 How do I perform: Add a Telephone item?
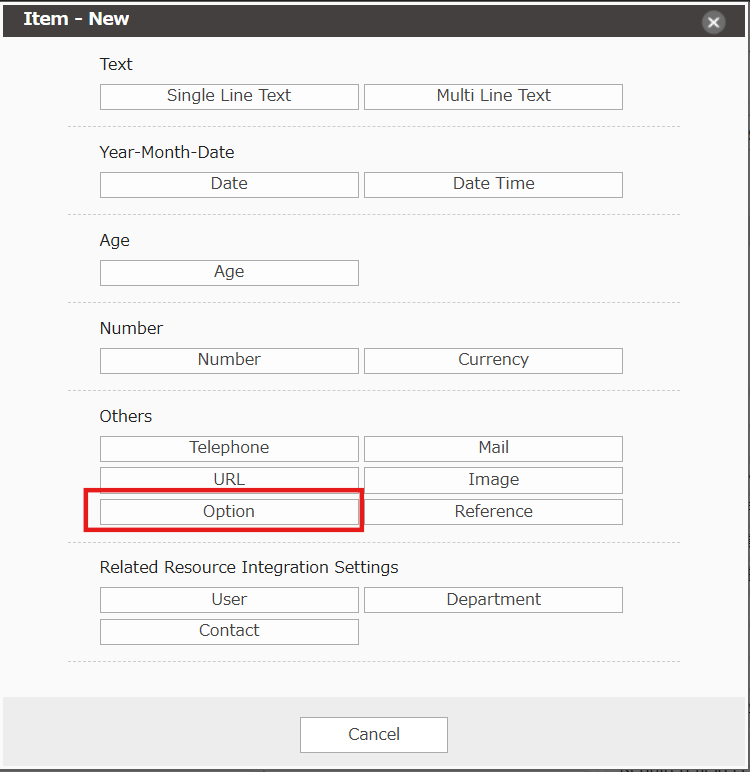(x=229, y=448)
